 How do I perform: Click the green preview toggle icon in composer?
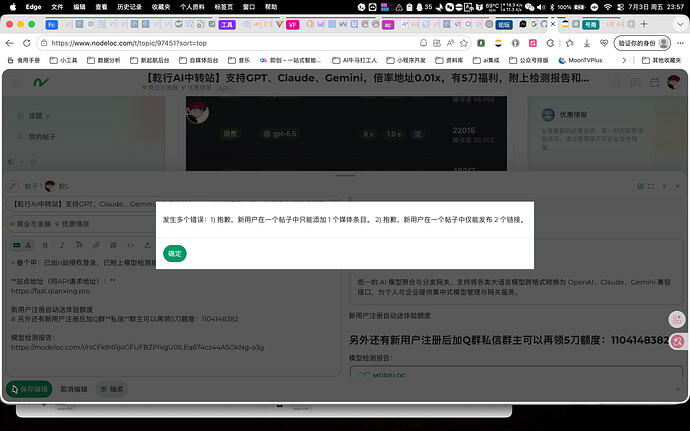point(640,187)
